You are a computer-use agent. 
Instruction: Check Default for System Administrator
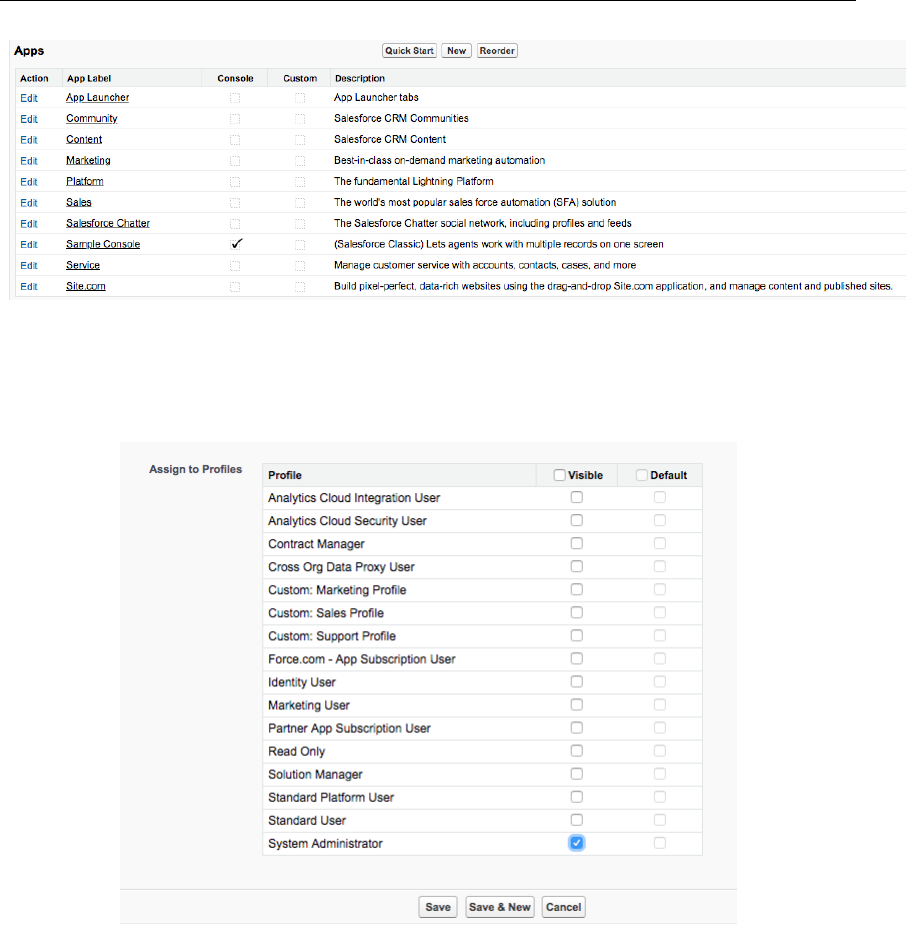click(659, 843)
